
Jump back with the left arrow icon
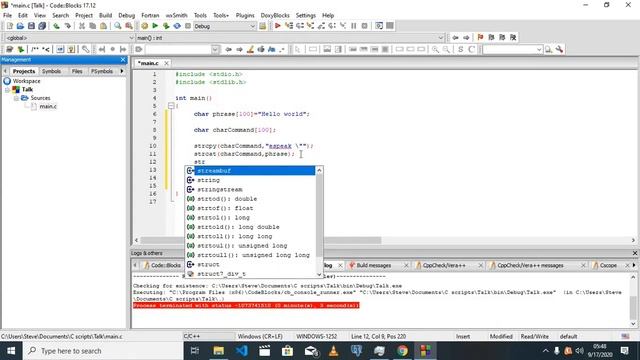point(455,38)
